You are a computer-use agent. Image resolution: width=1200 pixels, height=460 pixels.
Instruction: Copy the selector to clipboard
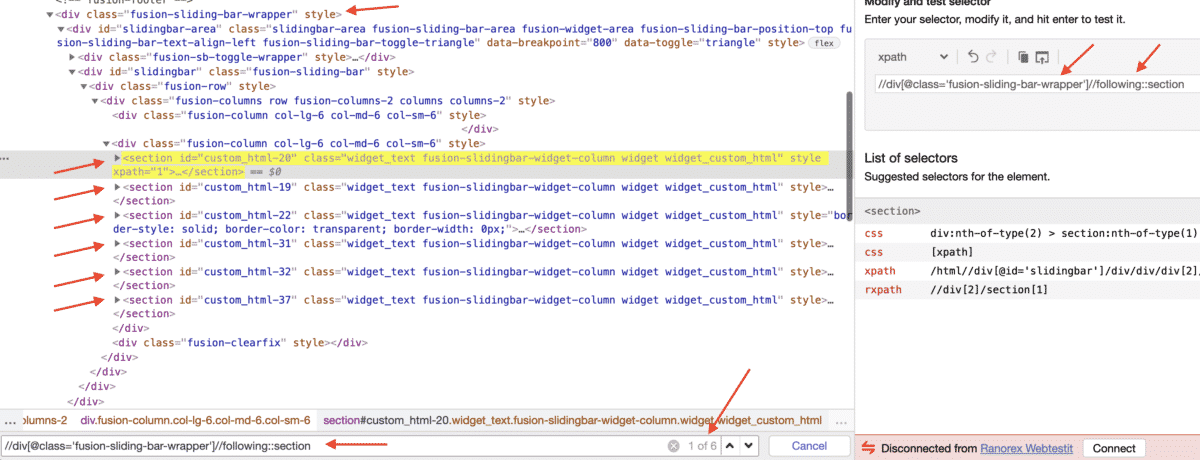pyautogui.click(x=1022, y=57)
